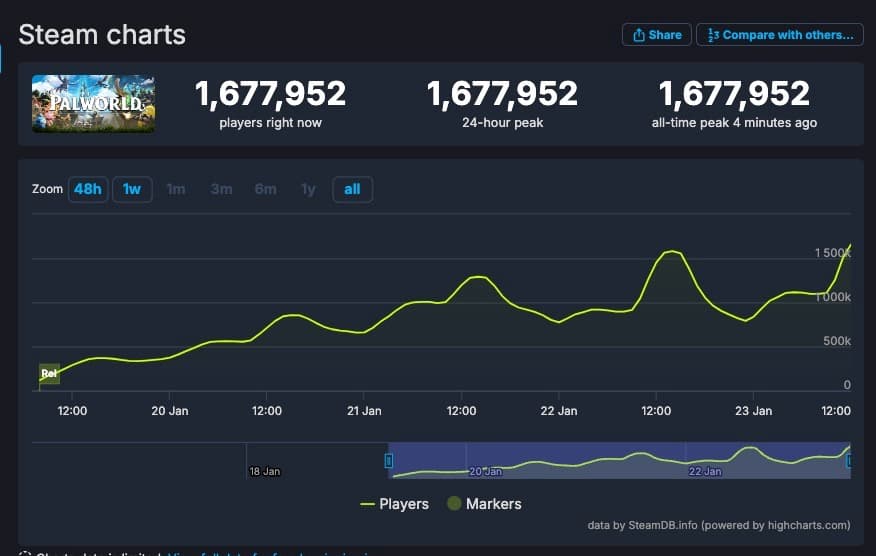Set chart zoom to all
The height and width of the screenshot is (556, 876).
[x=352, y=189]
